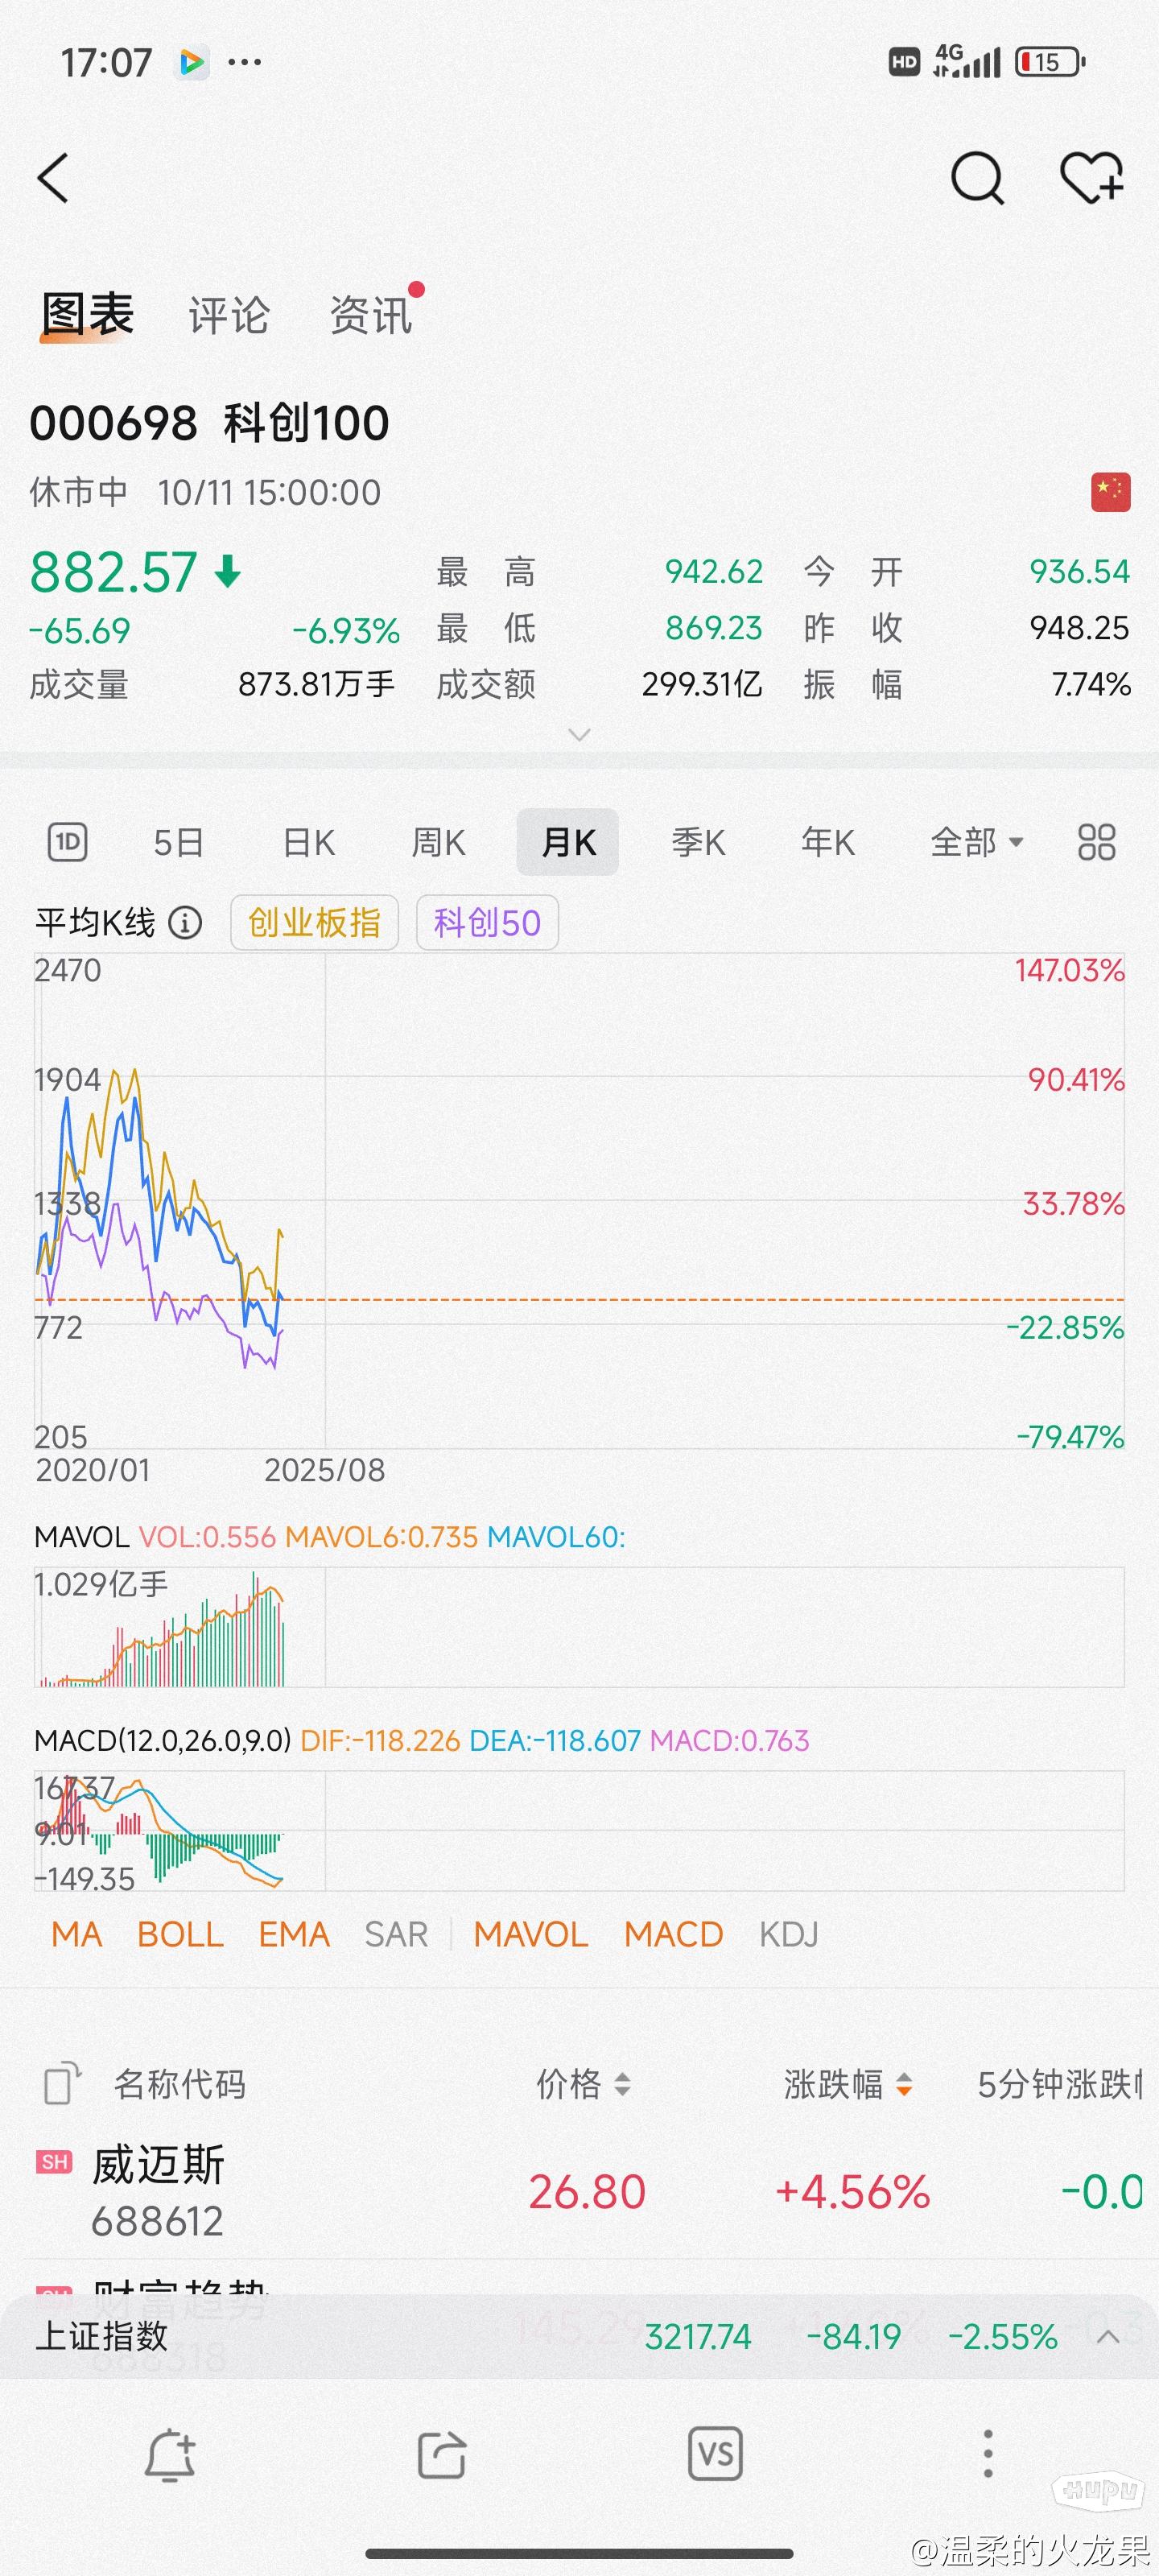Open 威迈斯 688612 stock row

pyautogui.click(x=579, y=2191)
